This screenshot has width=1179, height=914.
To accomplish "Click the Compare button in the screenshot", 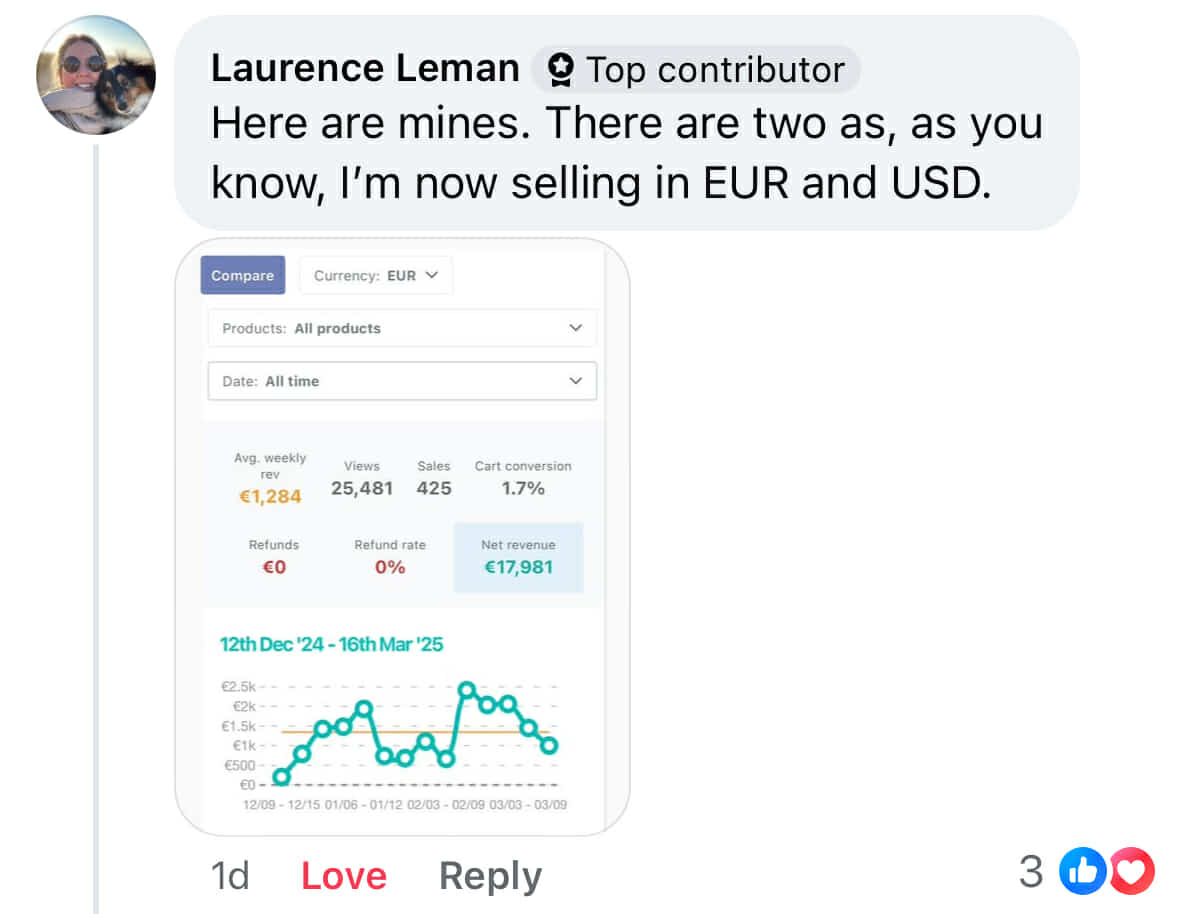I will tap(242, 276).
